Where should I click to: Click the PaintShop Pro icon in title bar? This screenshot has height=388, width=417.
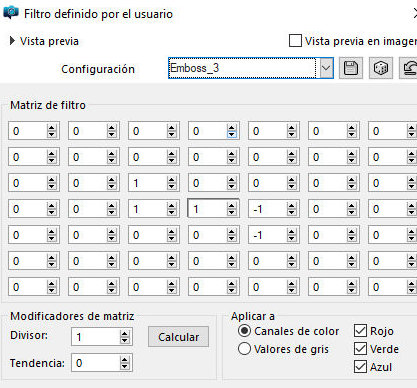(11, 13)
